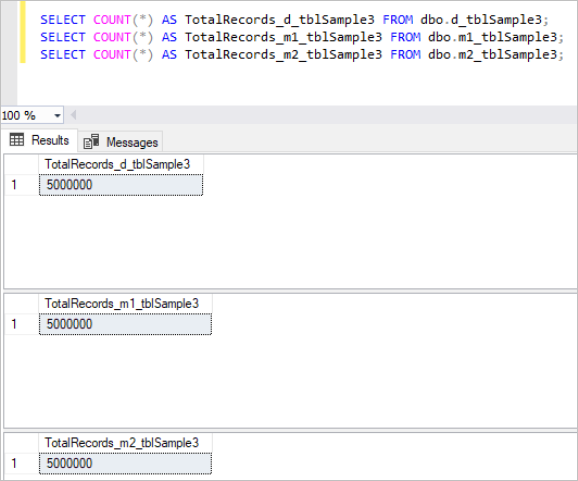Place cursor in first SELECT COUNT query line

coord(295,20)
